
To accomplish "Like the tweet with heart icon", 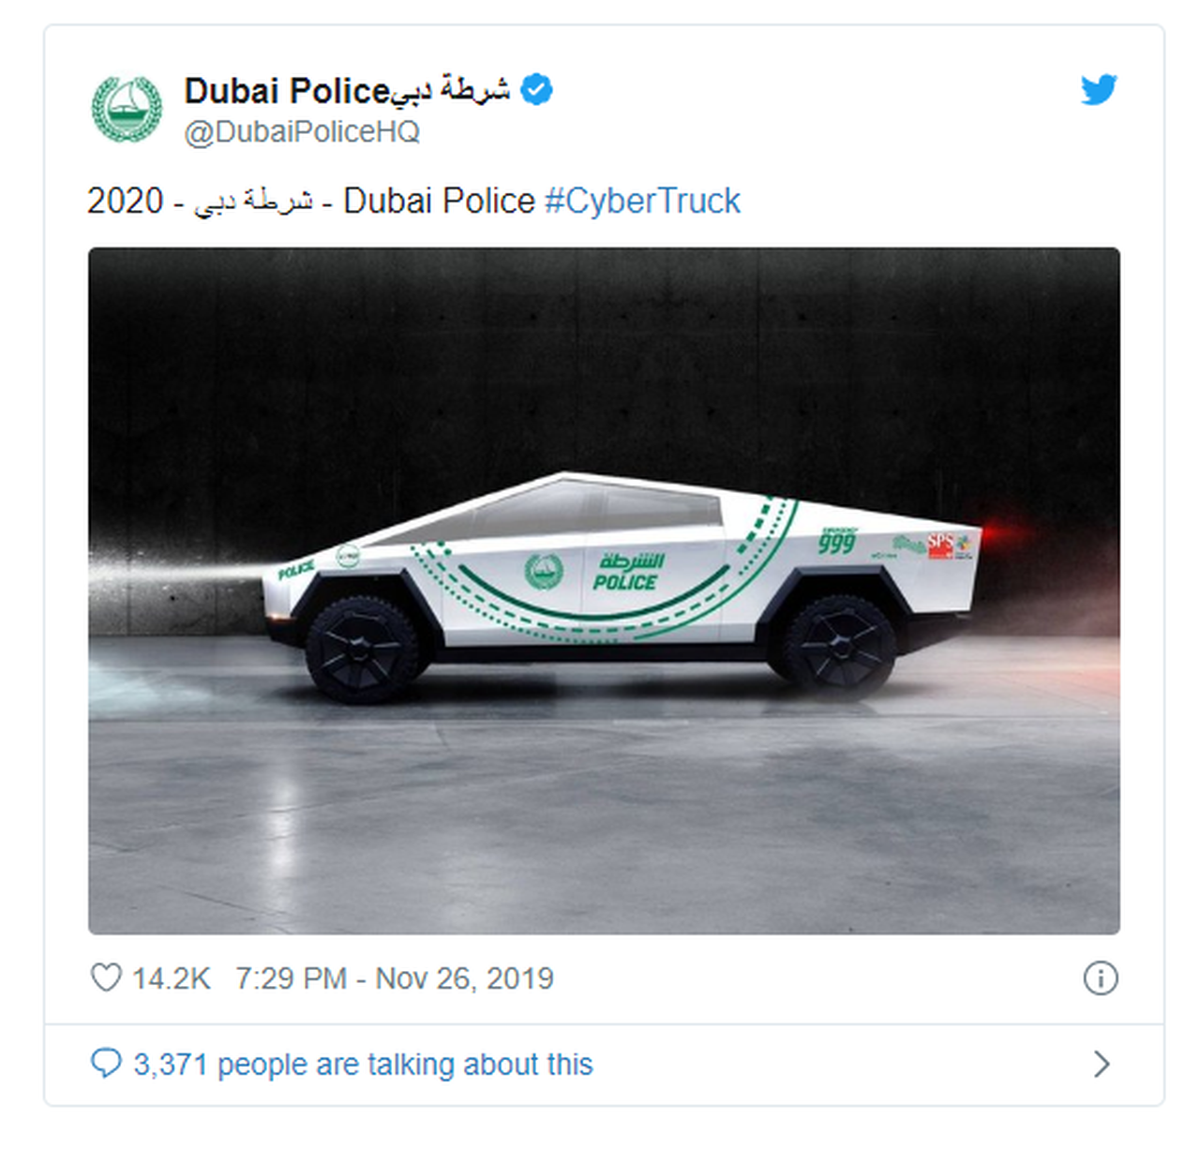I will pos(106,978).
